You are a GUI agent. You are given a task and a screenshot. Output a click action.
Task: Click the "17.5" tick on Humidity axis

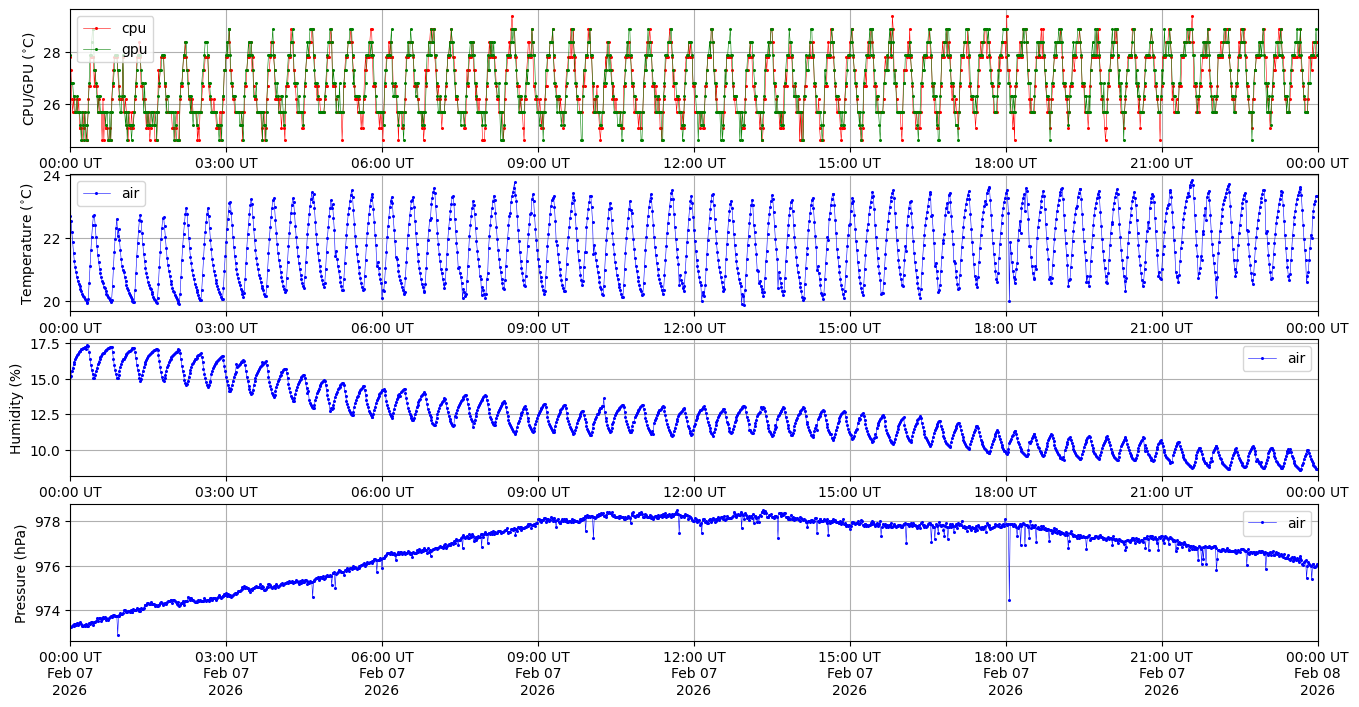click(45, 345)
